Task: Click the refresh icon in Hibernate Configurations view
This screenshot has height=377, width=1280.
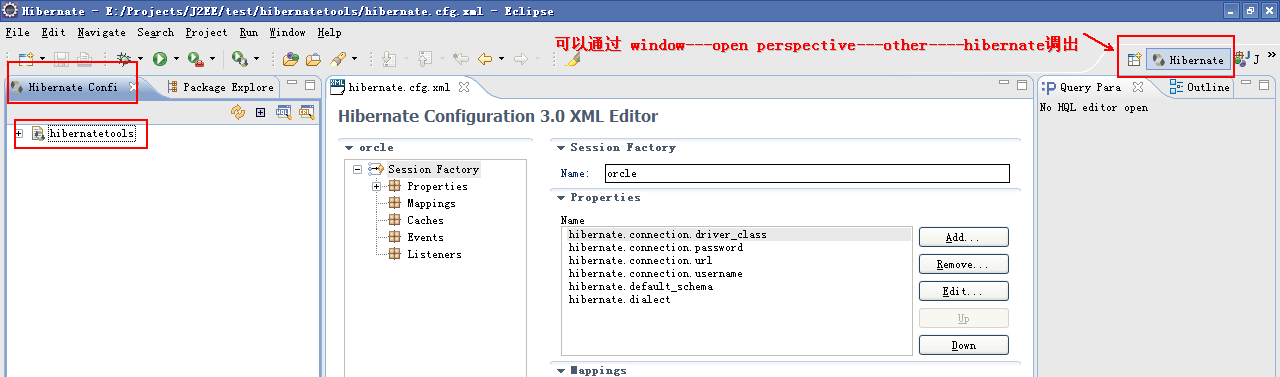Action: (x=238, y=112)
